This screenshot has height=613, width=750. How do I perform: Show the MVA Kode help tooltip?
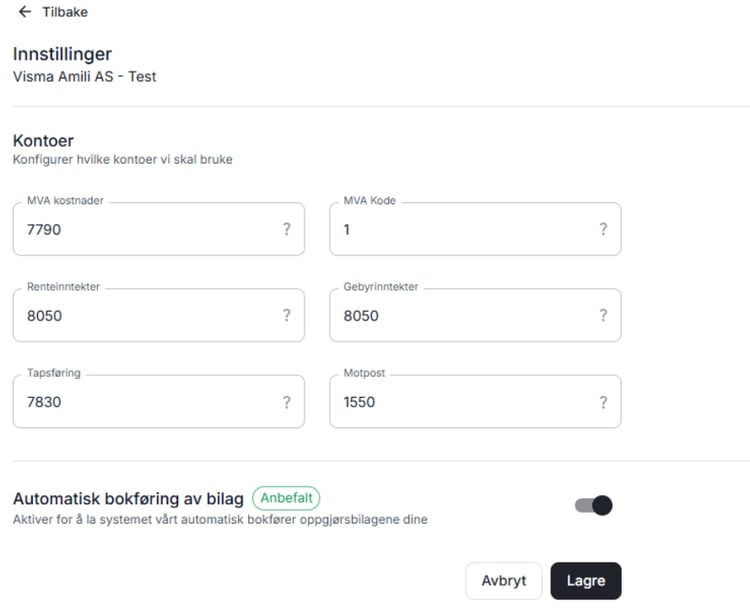(603, 229)
